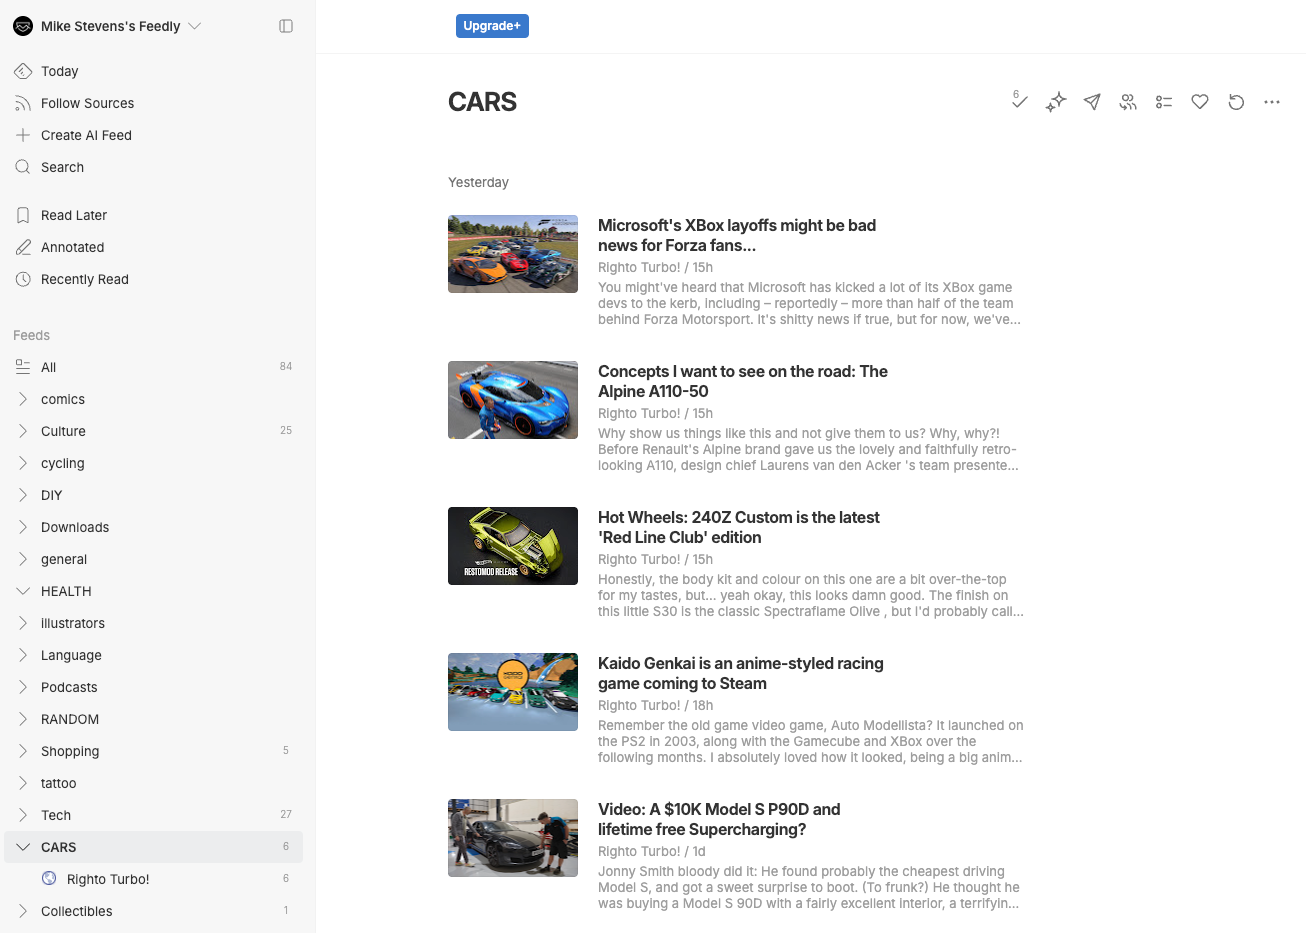Click the Feedly logo avatar icon
Screen dimensions: 1306x933
[x=23, y=26]
